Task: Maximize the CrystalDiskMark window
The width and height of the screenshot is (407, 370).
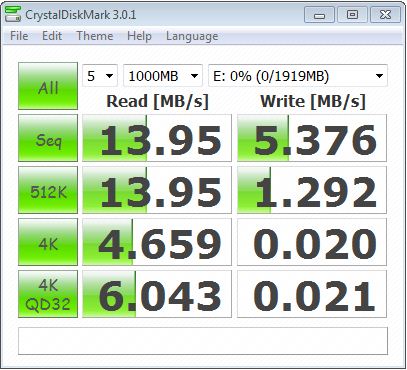Action: coord(352,15)
